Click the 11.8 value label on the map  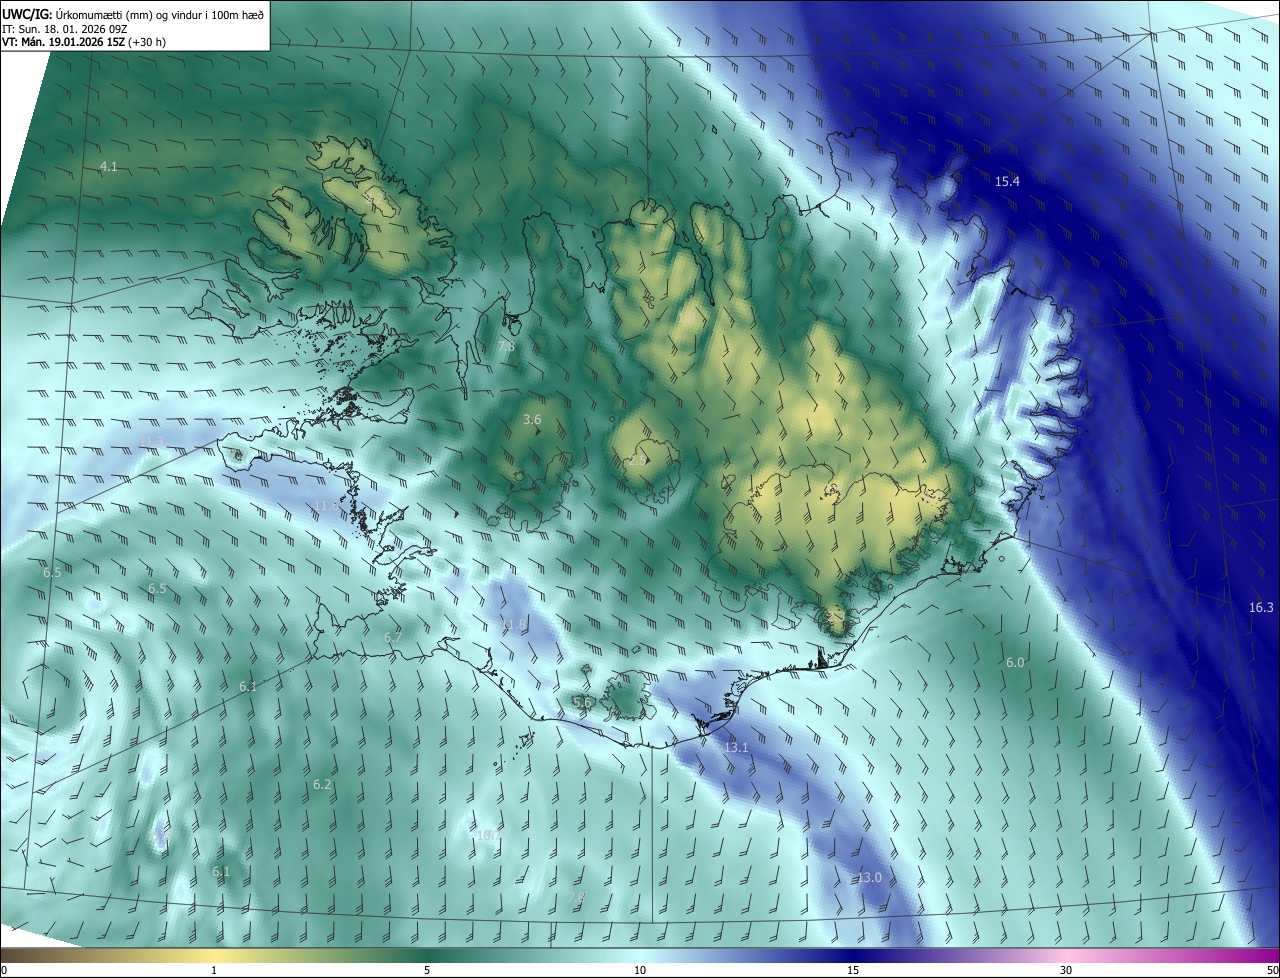tap(513, 625)
